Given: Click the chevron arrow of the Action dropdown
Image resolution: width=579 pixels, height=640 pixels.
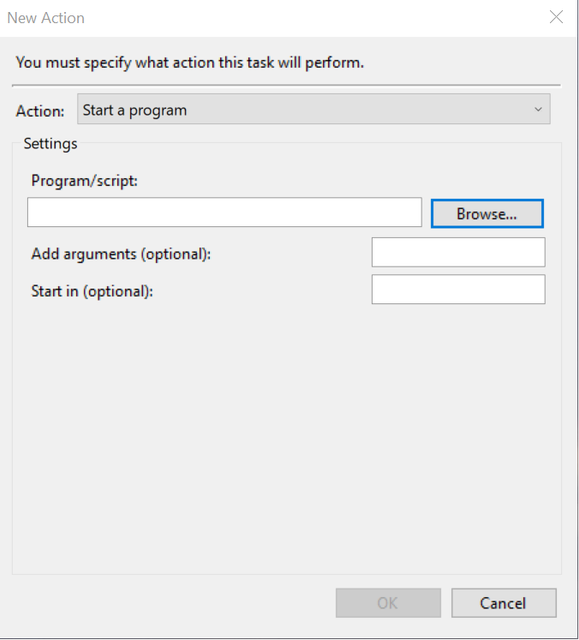Looking at the screenshot, I should 538,109.
